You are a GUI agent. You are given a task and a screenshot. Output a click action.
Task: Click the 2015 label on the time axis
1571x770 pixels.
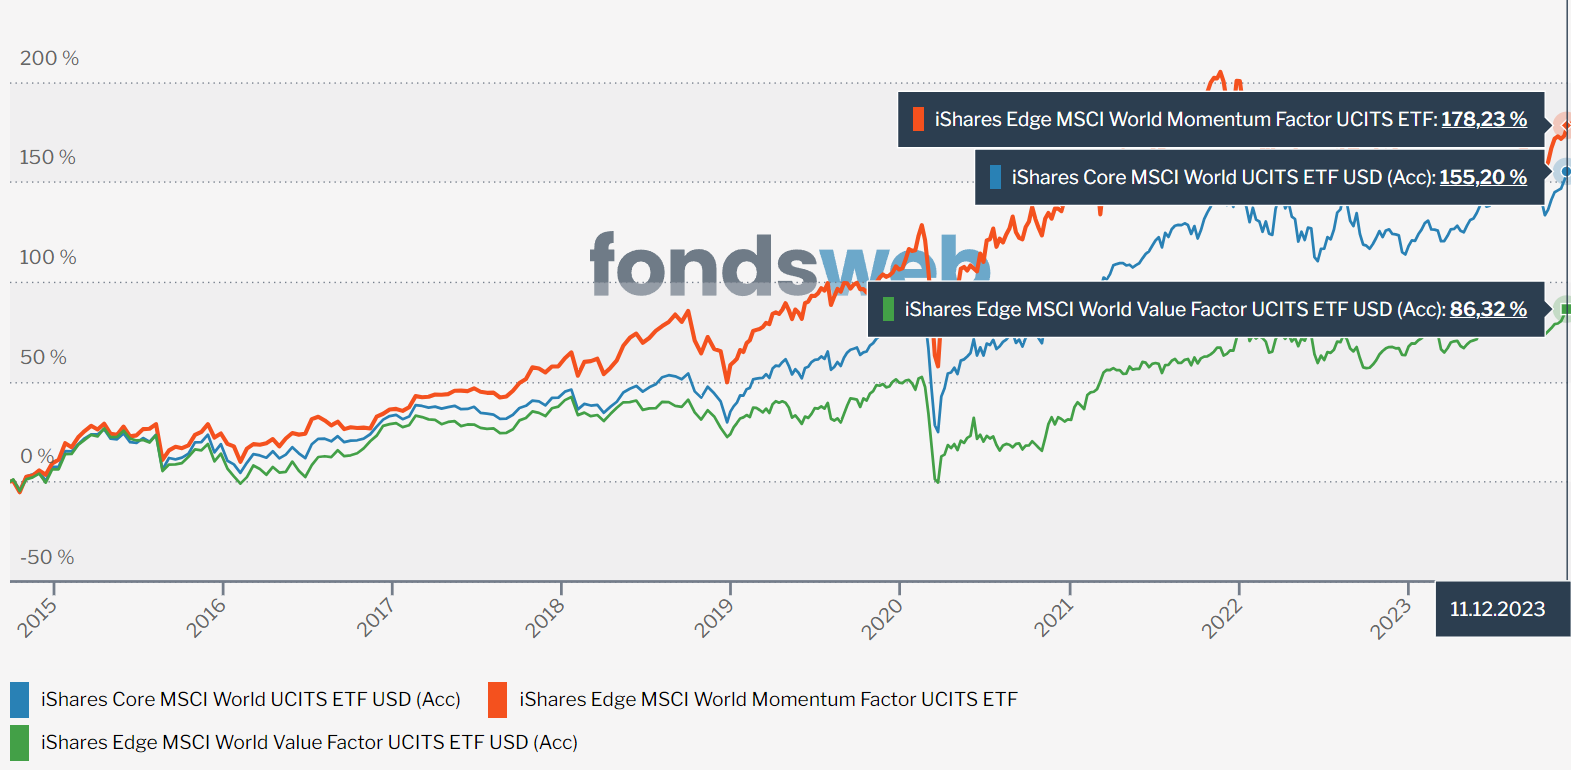click(38, 617)
